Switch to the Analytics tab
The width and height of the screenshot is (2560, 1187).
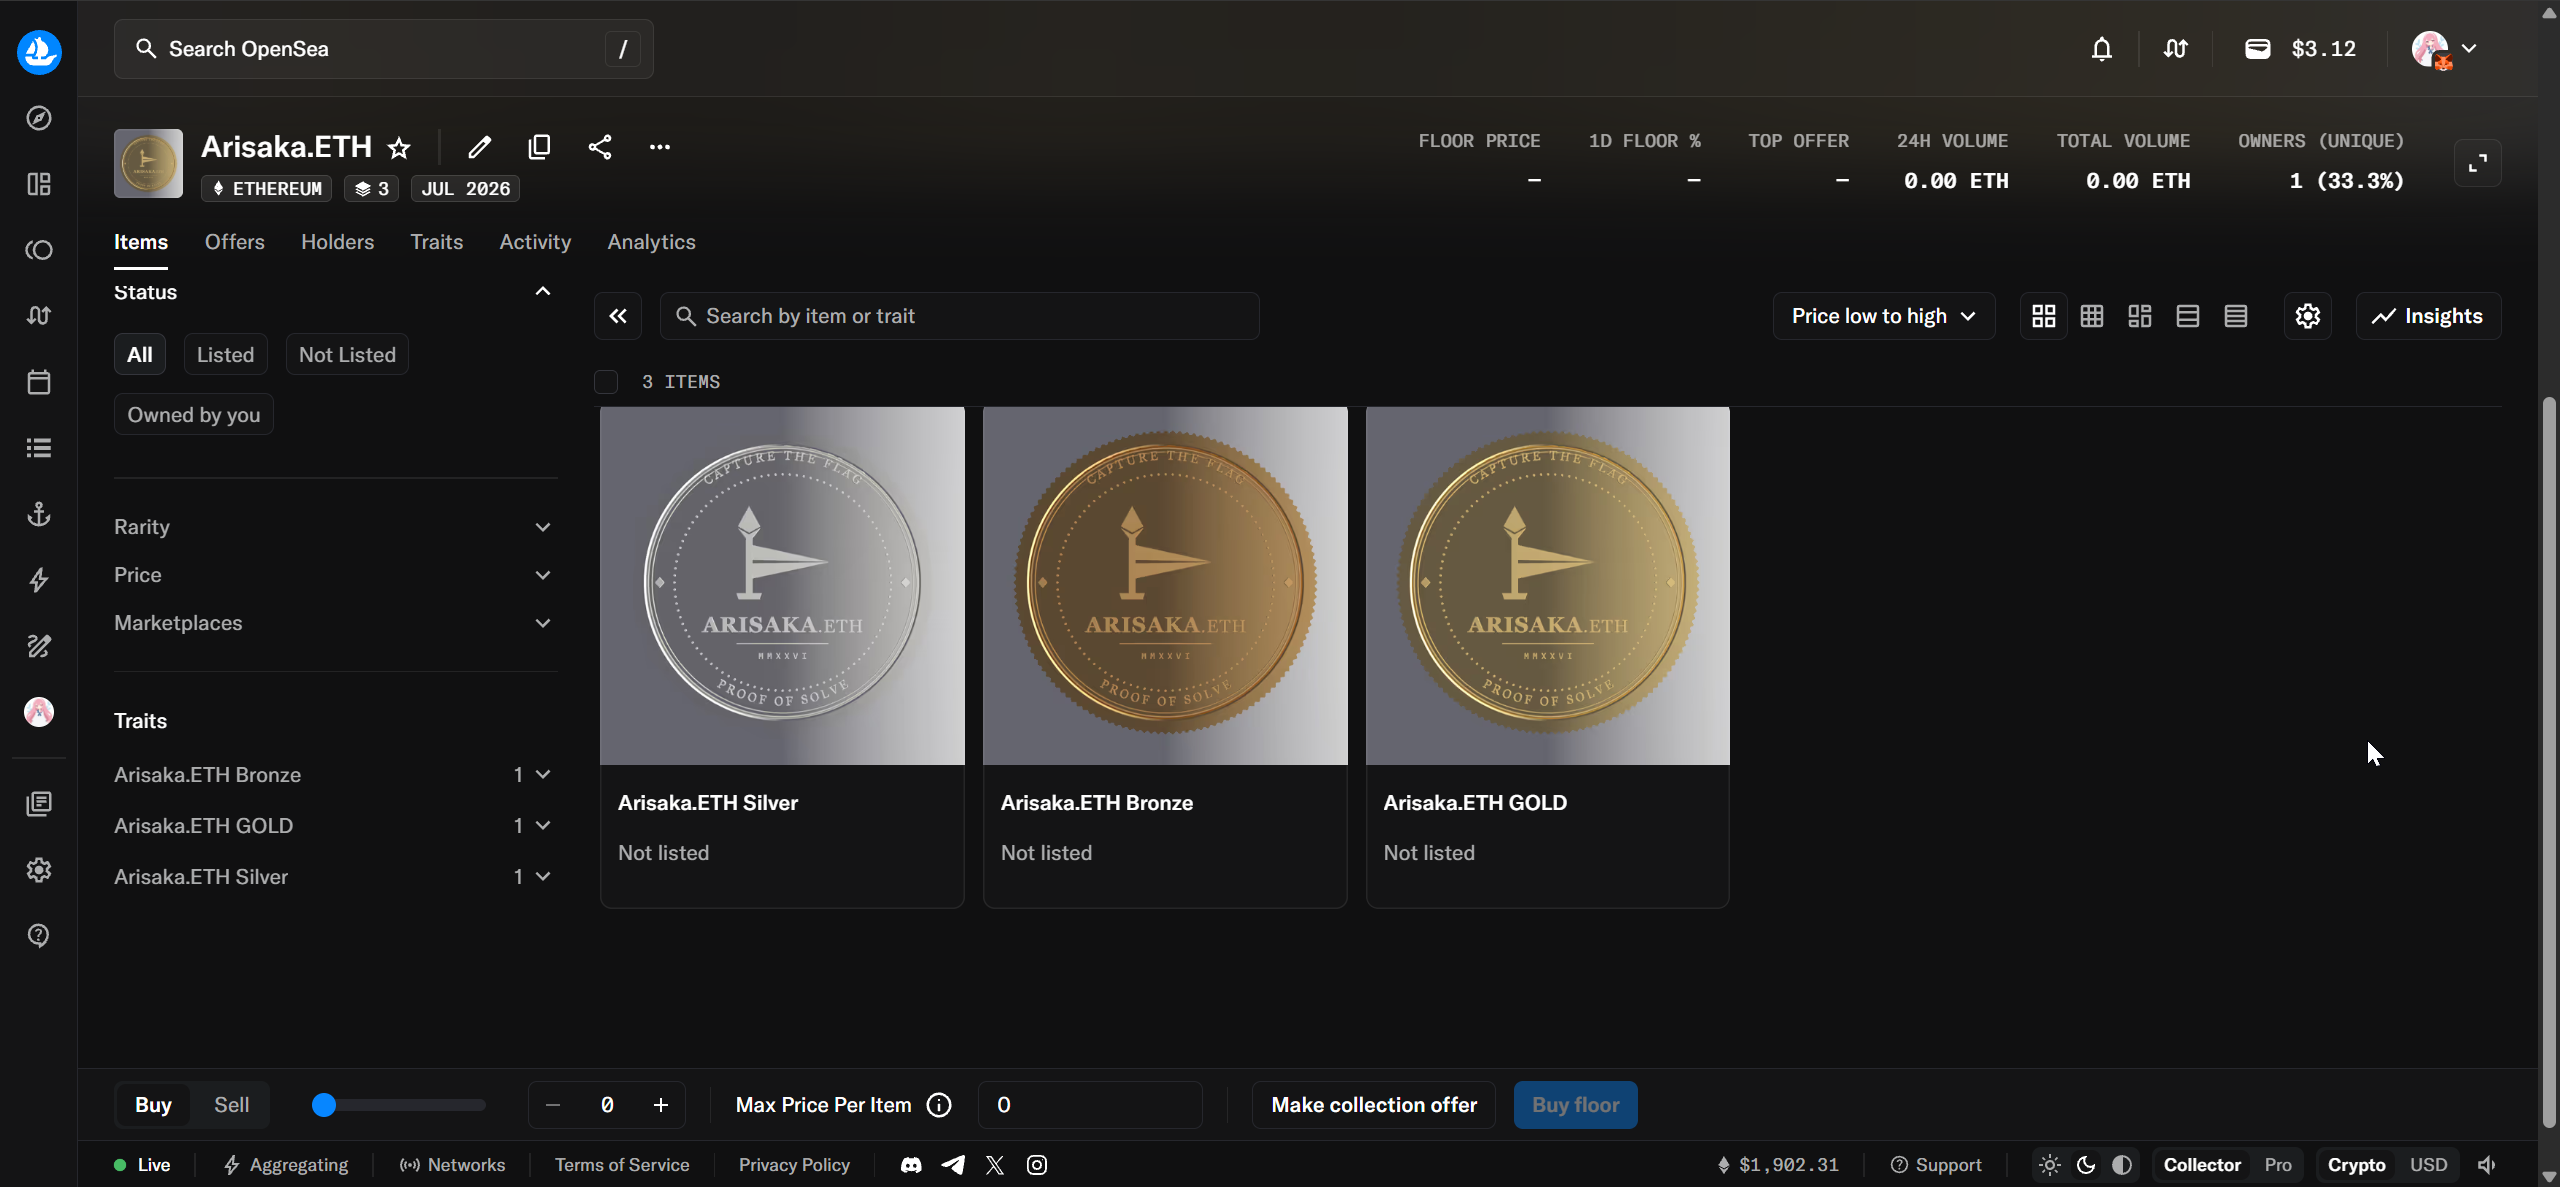[652, 242]
